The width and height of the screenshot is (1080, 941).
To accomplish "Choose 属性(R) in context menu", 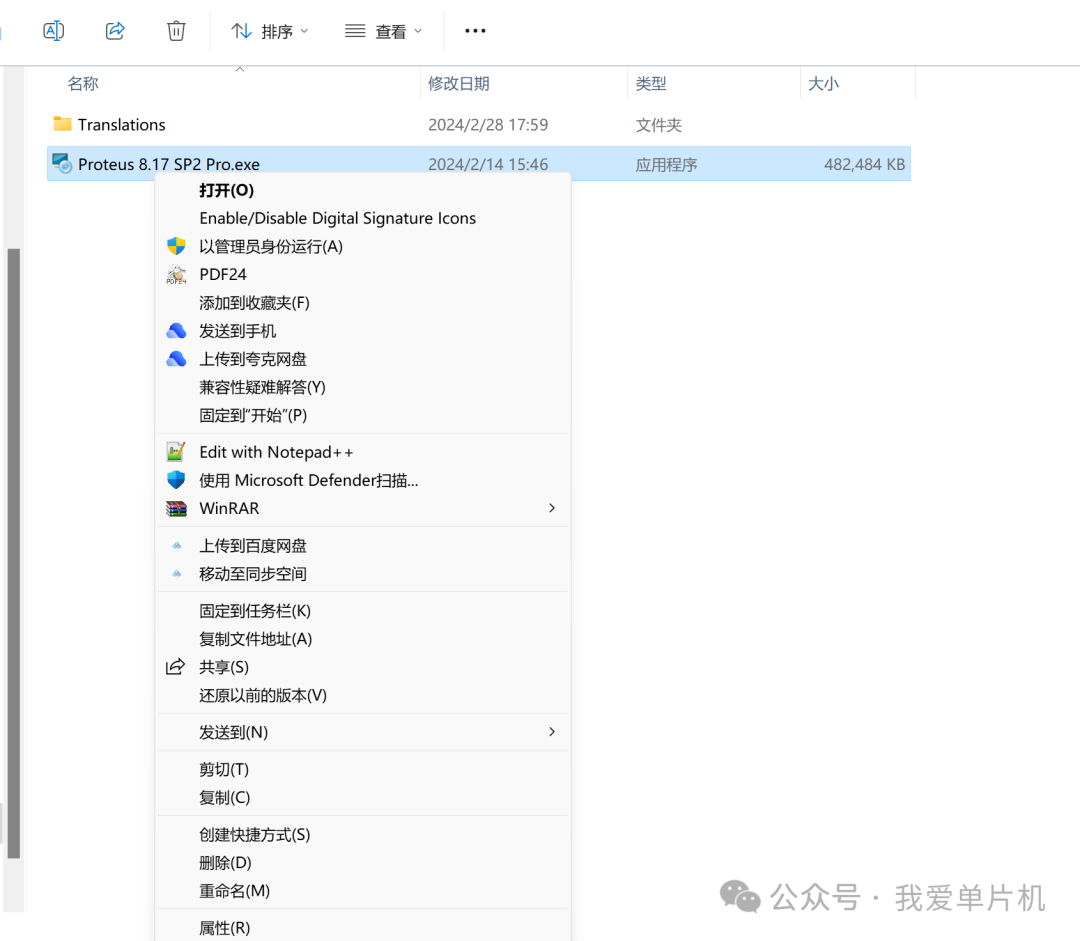I will point(225,928).
